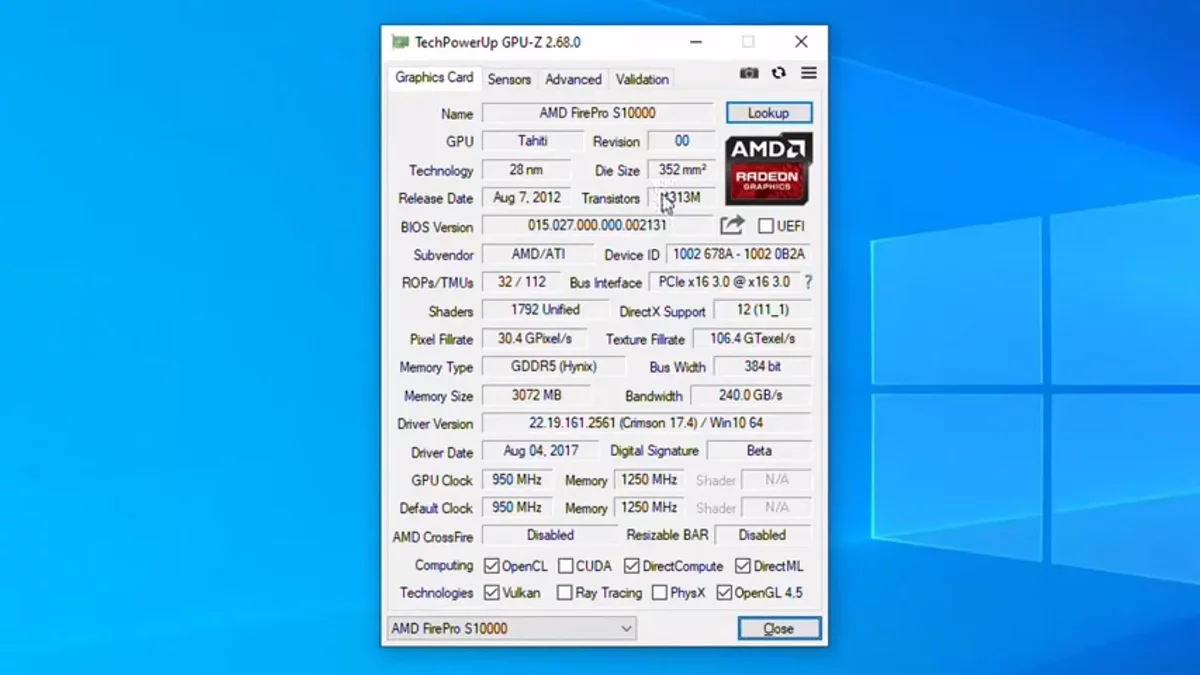Open the Advanced tab
The image size is (1200, 675).
[x=573, y=79]
